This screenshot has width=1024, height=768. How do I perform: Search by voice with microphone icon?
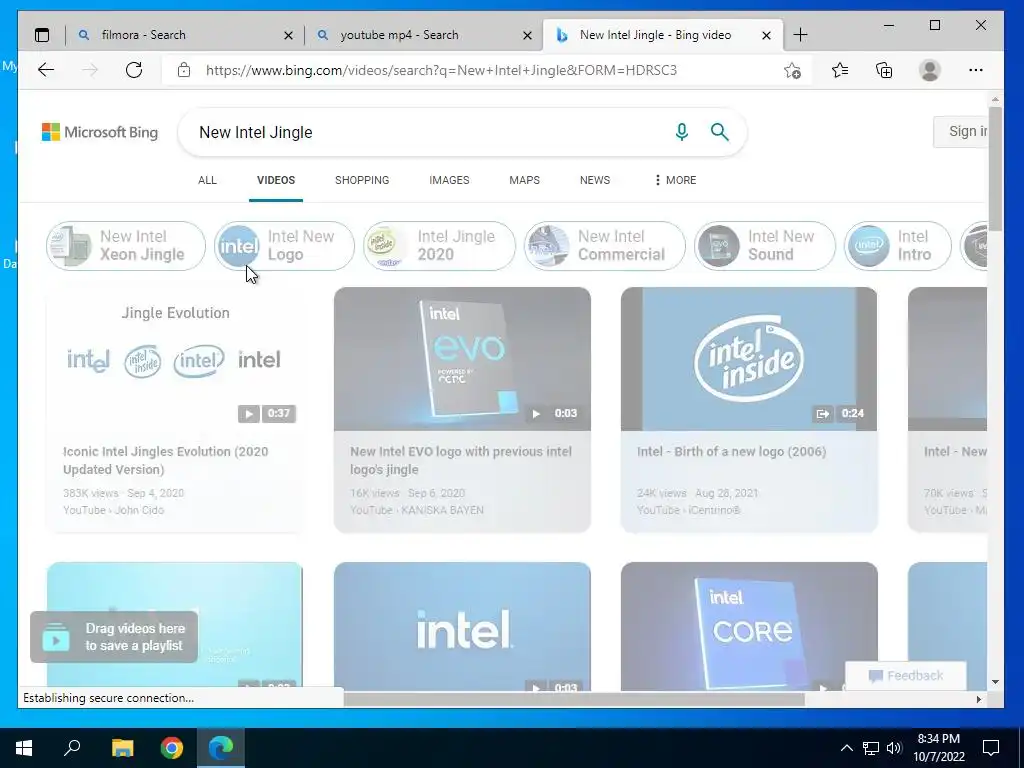(x=682, y=132)
